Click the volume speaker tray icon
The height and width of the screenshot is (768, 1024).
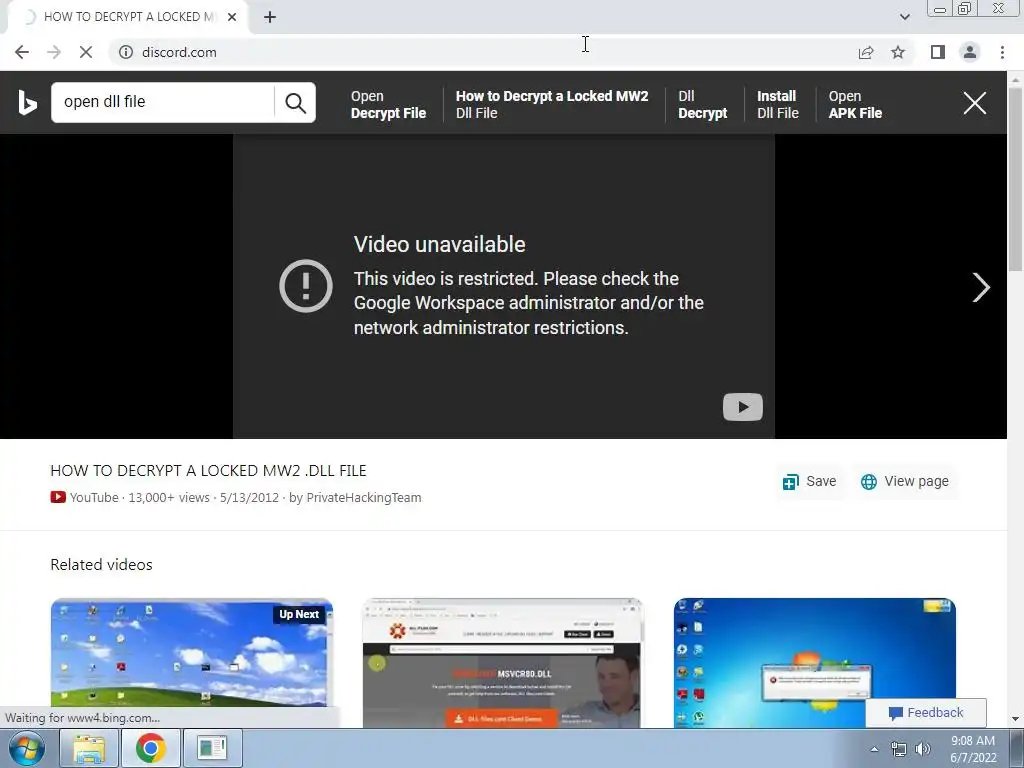pyautogui.click(x=923, y=749)
